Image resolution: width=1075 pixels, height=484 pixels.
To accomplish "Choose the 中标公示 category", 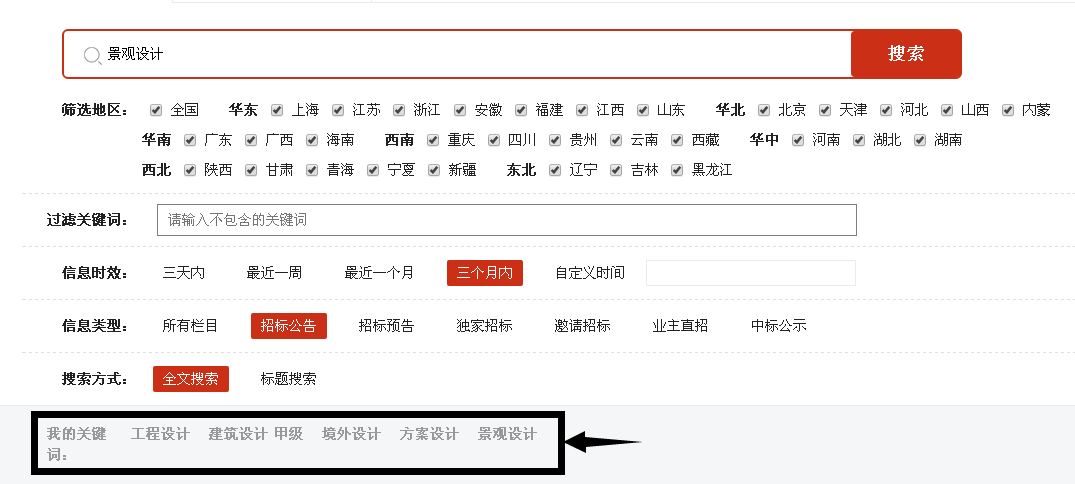I will click(x=778, y=326).
